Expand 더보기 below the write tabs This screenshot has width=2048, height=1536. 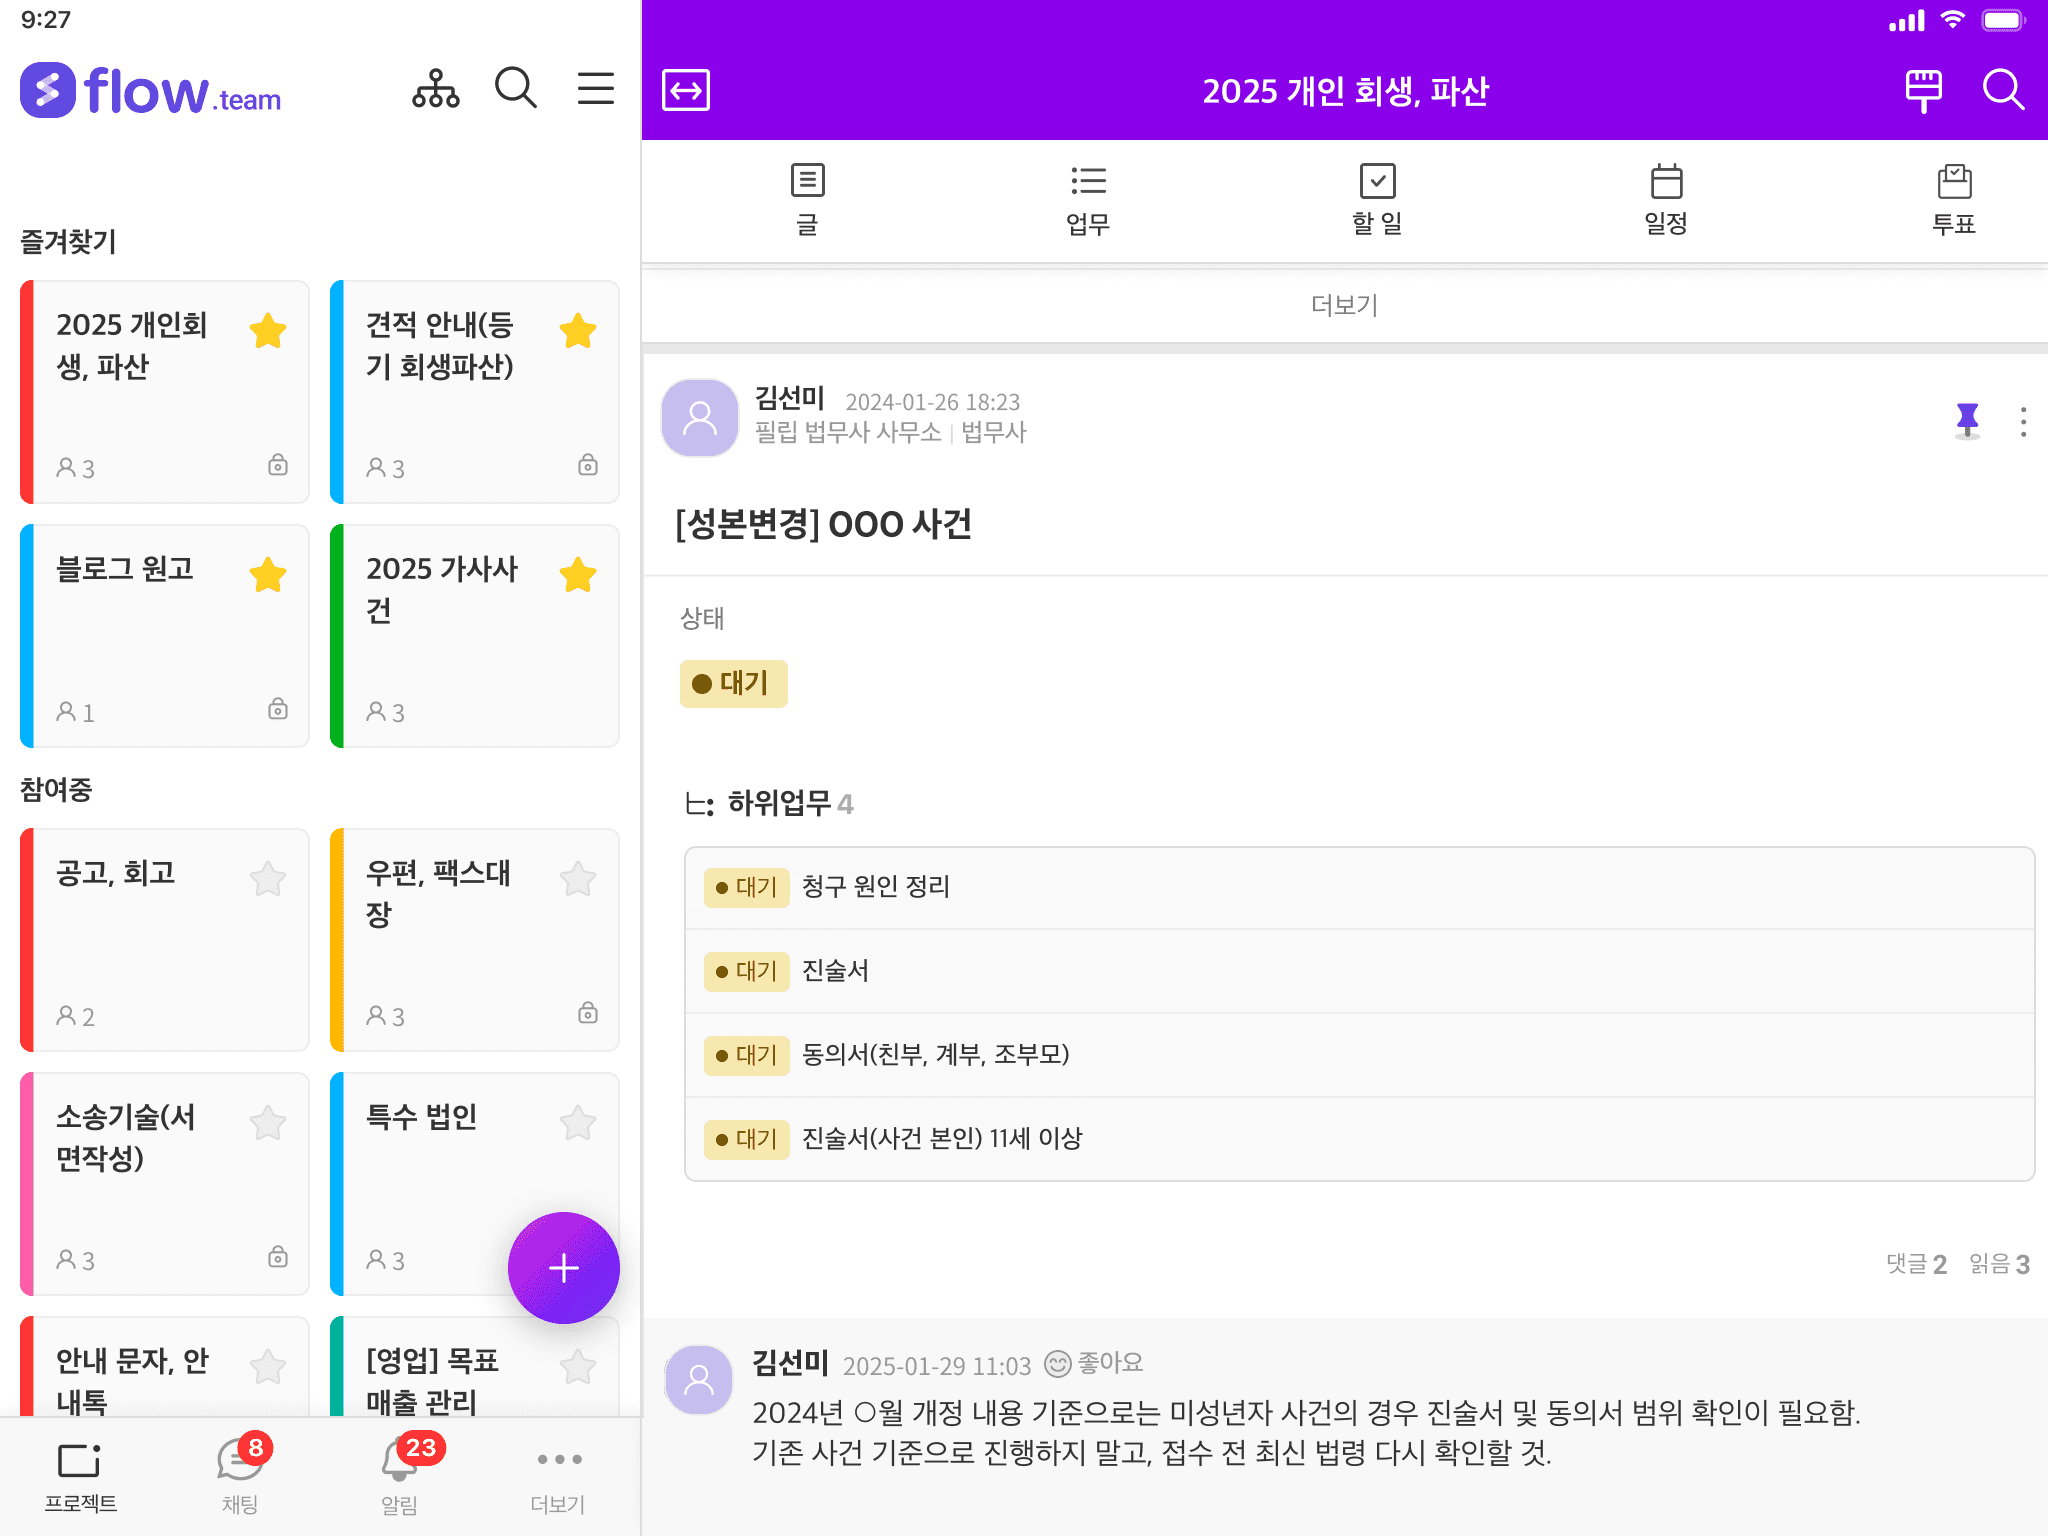click(1344, 305)
